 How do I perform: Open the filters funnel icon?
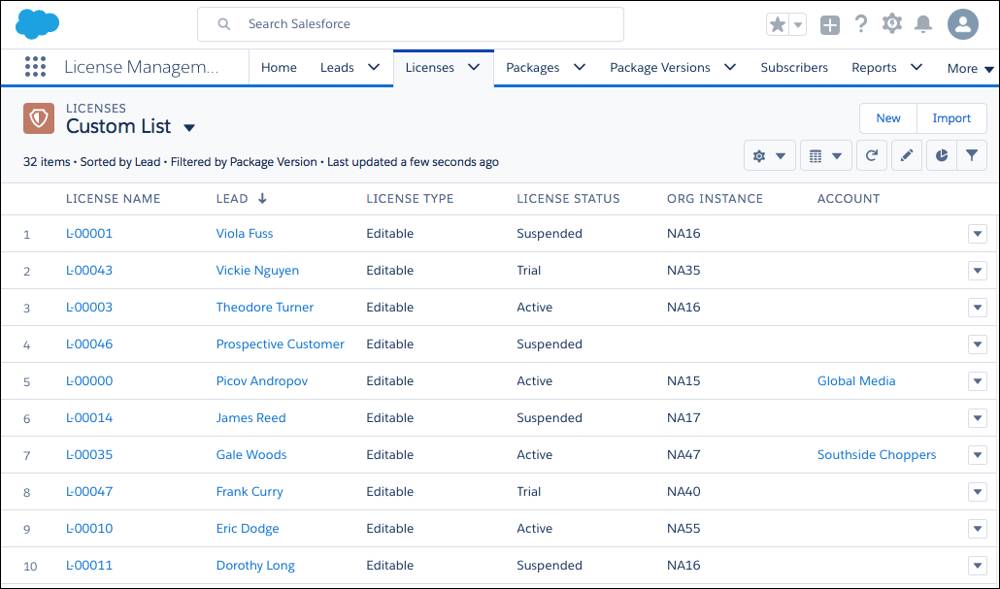971,156
